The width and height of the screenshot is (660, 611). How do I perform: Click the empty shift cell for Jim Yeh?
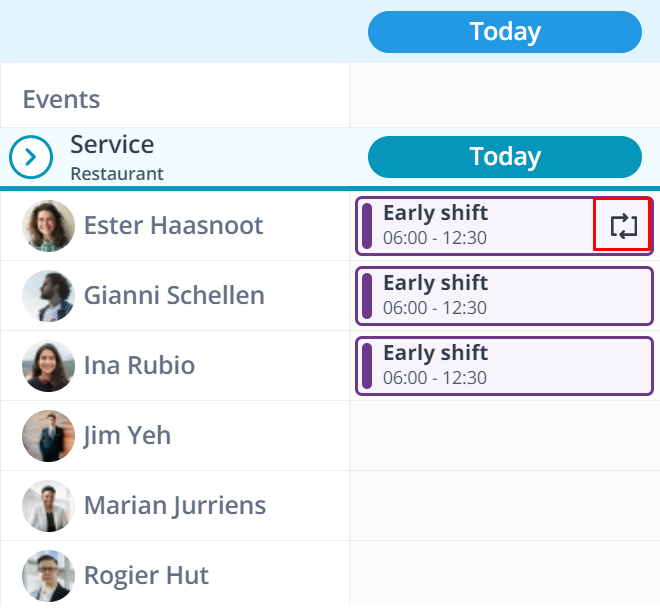coord(505,436)
